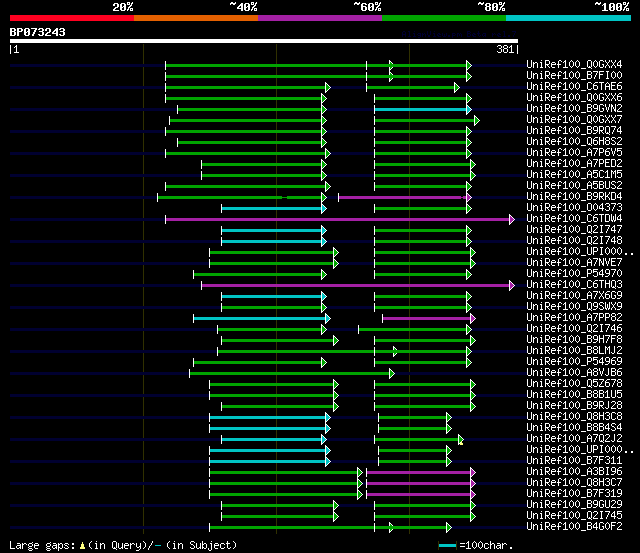Click the purple alignment bar in A3BI96 row
The width and height of the screenshot is (640, 553).
421,473
